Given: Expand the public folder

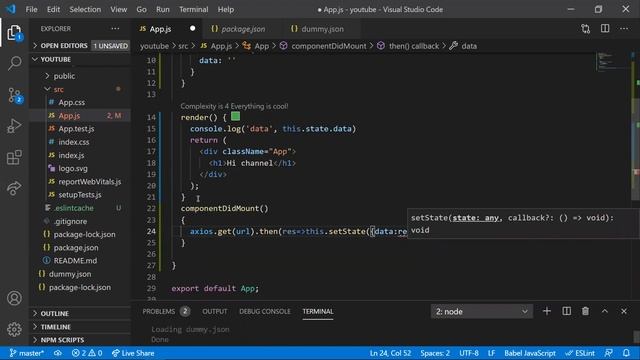Looking at the screenshot, I should (x=81, y=76).
